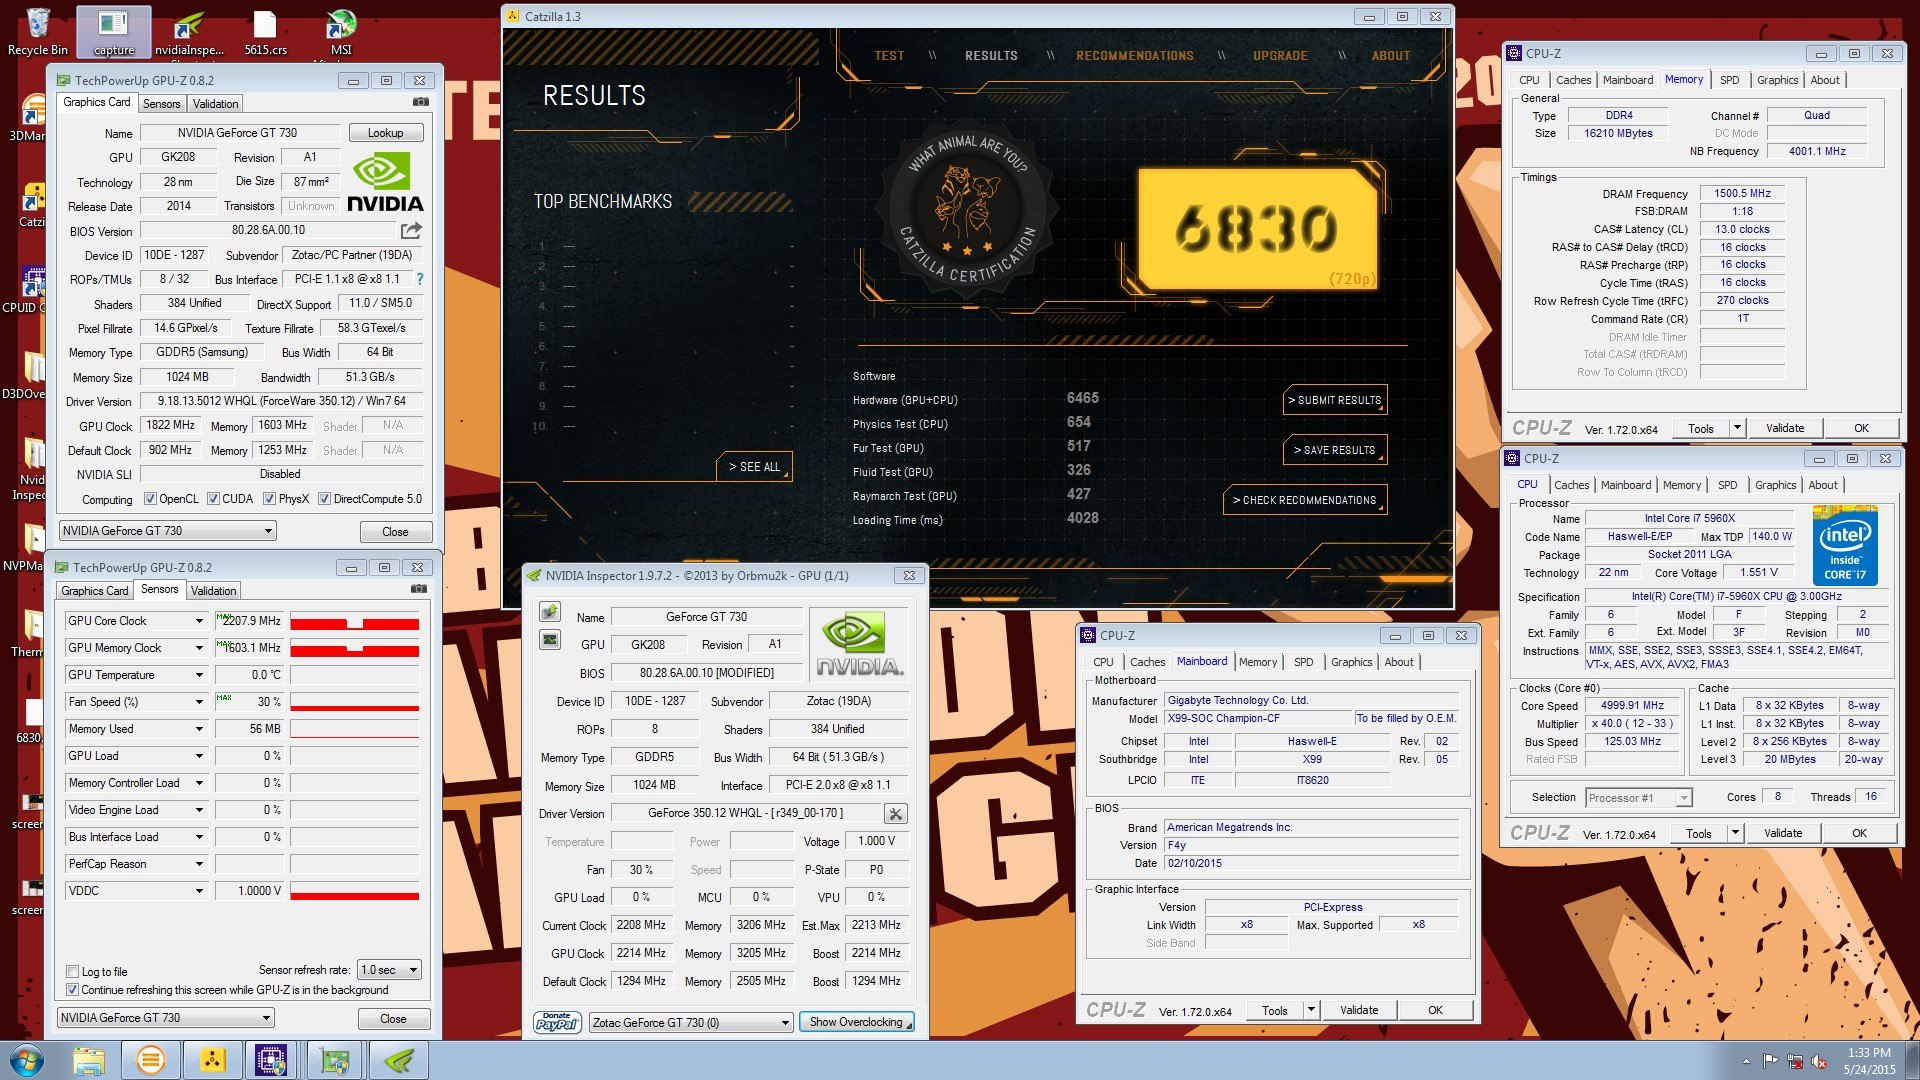Click the muted volume tray icon
The width and height of the screenshot is (1920, 1080).
point(1819,1061)
